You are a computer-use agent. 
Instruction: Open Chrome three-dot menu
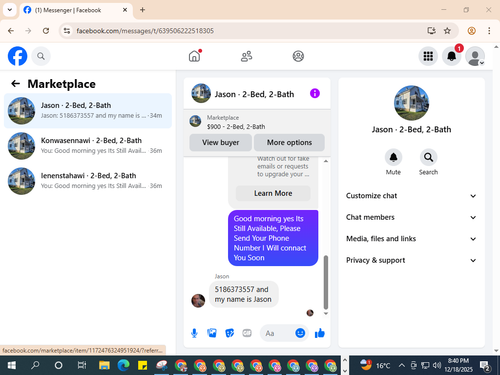point(489,31)
